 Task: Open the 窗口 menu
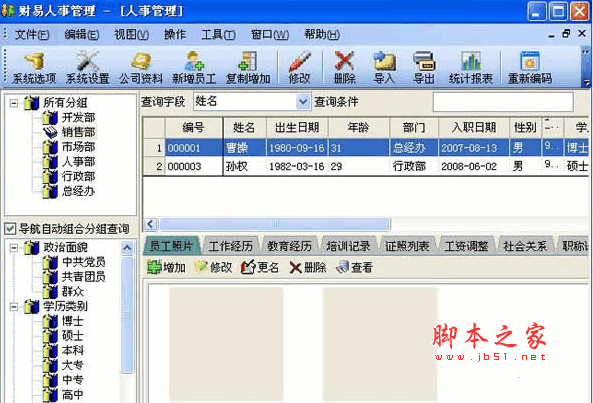(270, 35)
